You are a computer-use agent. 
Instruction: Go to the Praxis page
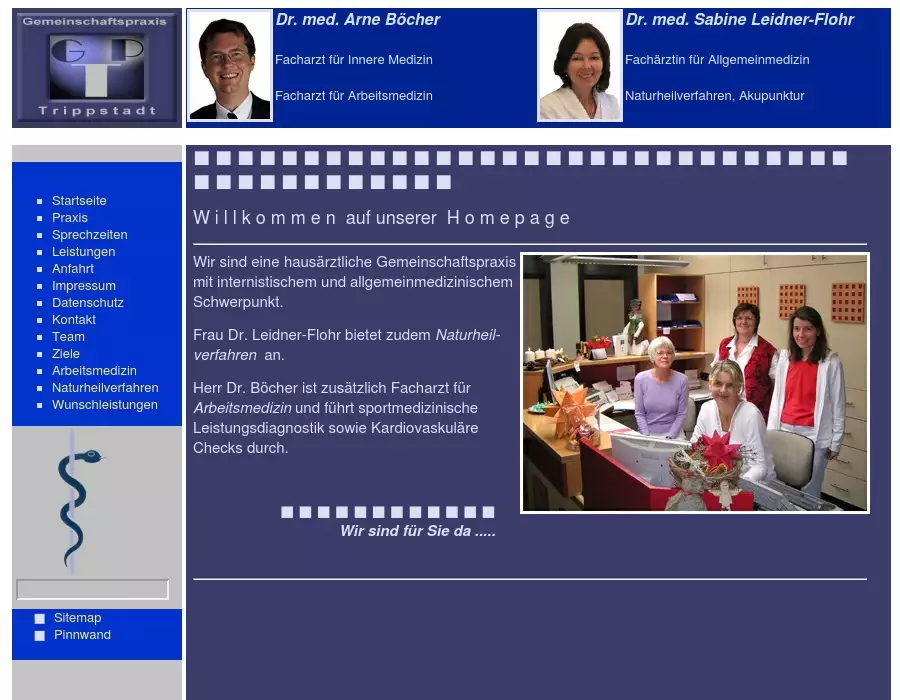click(x=70, y=218)
